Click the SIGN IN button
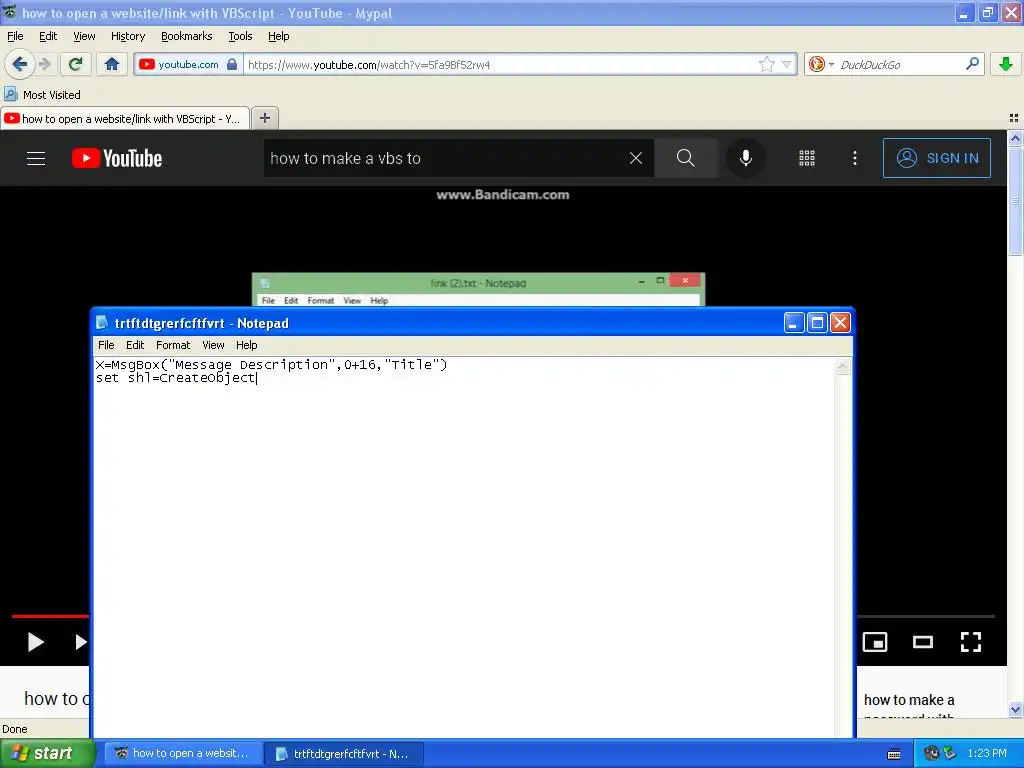The width and height of the screenshot is (1024, 768). tap(936, 158)
